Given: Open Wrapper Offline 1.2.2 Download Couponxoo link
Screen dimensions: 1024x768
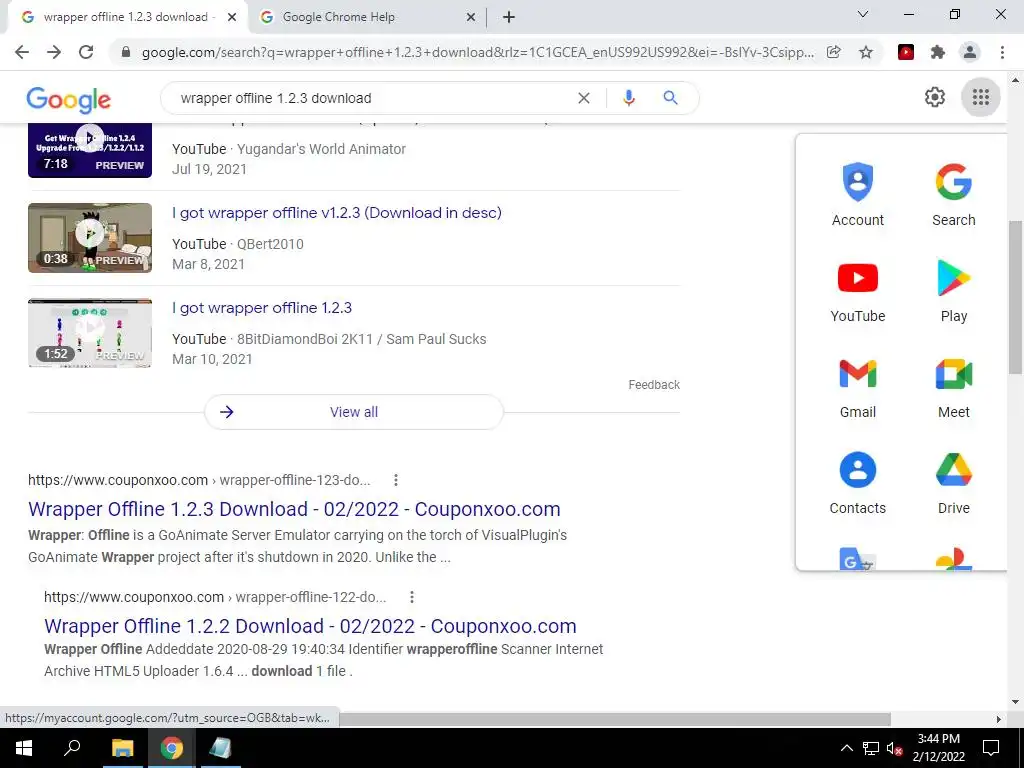Looking at the screenshot, I should (310, 626).
